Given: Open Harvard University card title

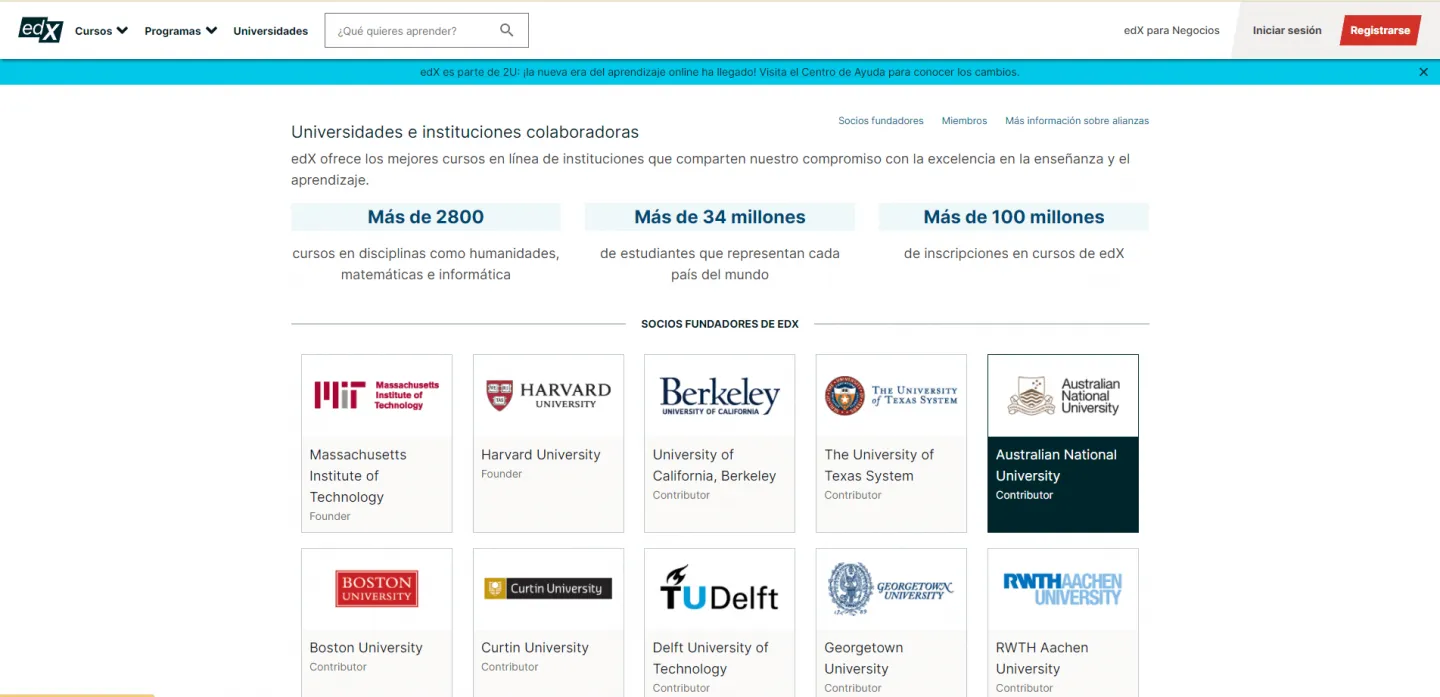Looking at the screenshot, I should [x=541, y=455].
